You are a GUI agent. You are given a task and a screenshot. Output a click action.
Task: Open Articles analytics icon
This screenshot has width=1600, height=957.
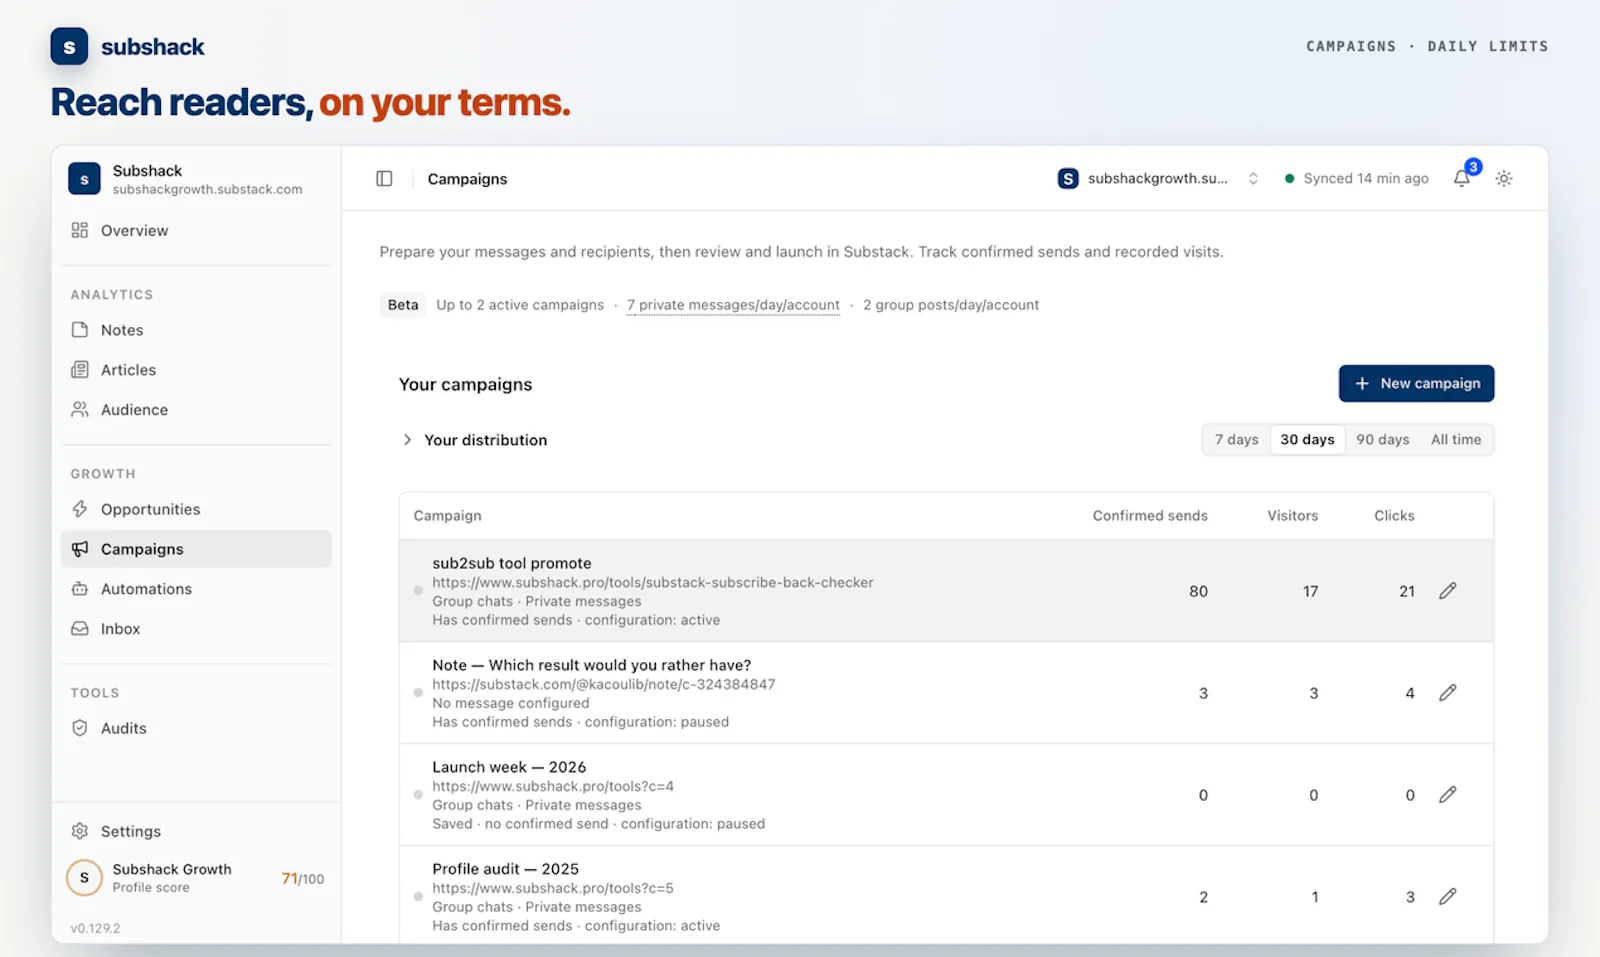[x=80, y=370]
